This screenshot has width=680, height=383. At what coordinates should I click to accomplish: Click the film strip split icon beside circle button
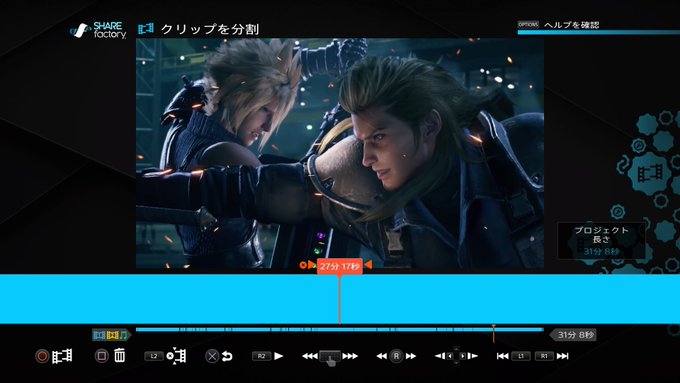(62, 356)
